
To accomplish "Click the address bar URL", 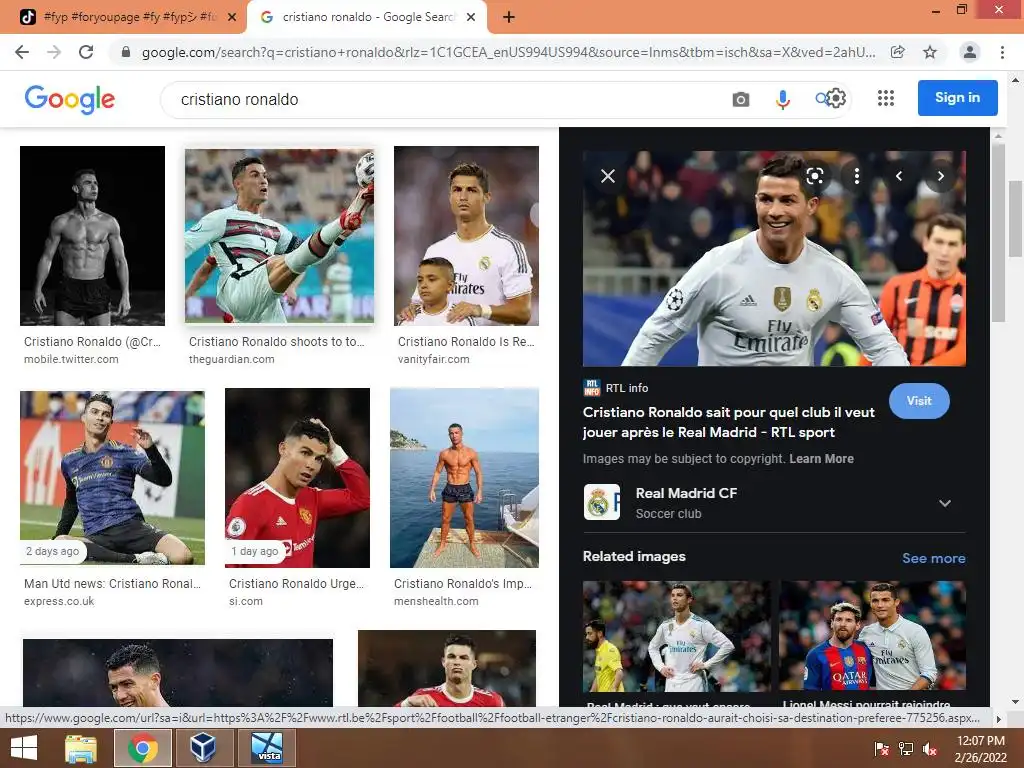I will [x=508, y=52].
